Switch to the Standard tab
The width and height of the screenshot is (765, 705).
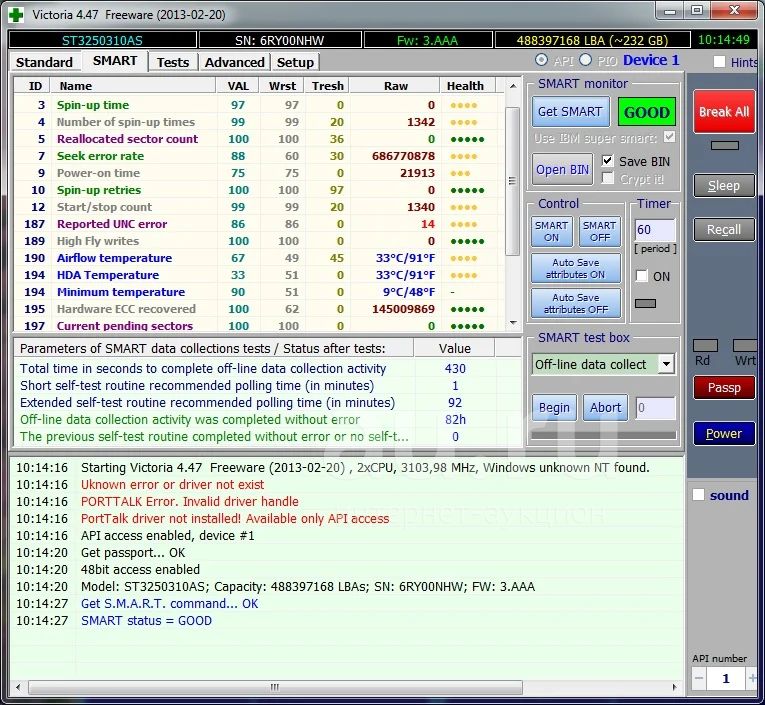[44, 62]
